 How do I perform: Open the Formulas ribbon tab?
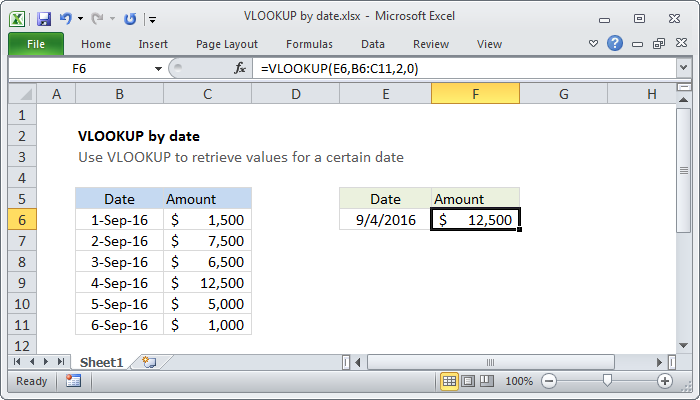[309, 44]
